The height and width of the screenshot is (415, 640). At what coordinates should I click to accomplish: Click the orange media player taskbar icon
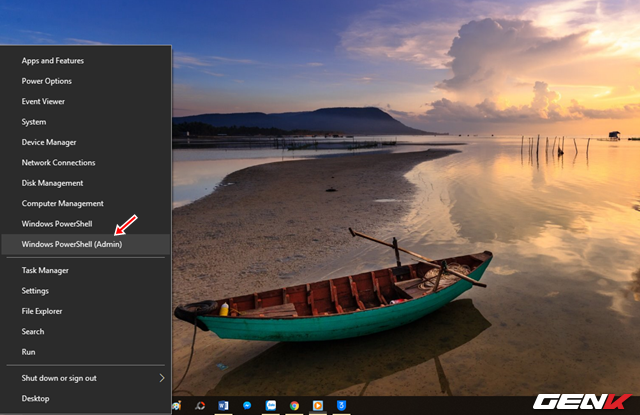(318, 405)
